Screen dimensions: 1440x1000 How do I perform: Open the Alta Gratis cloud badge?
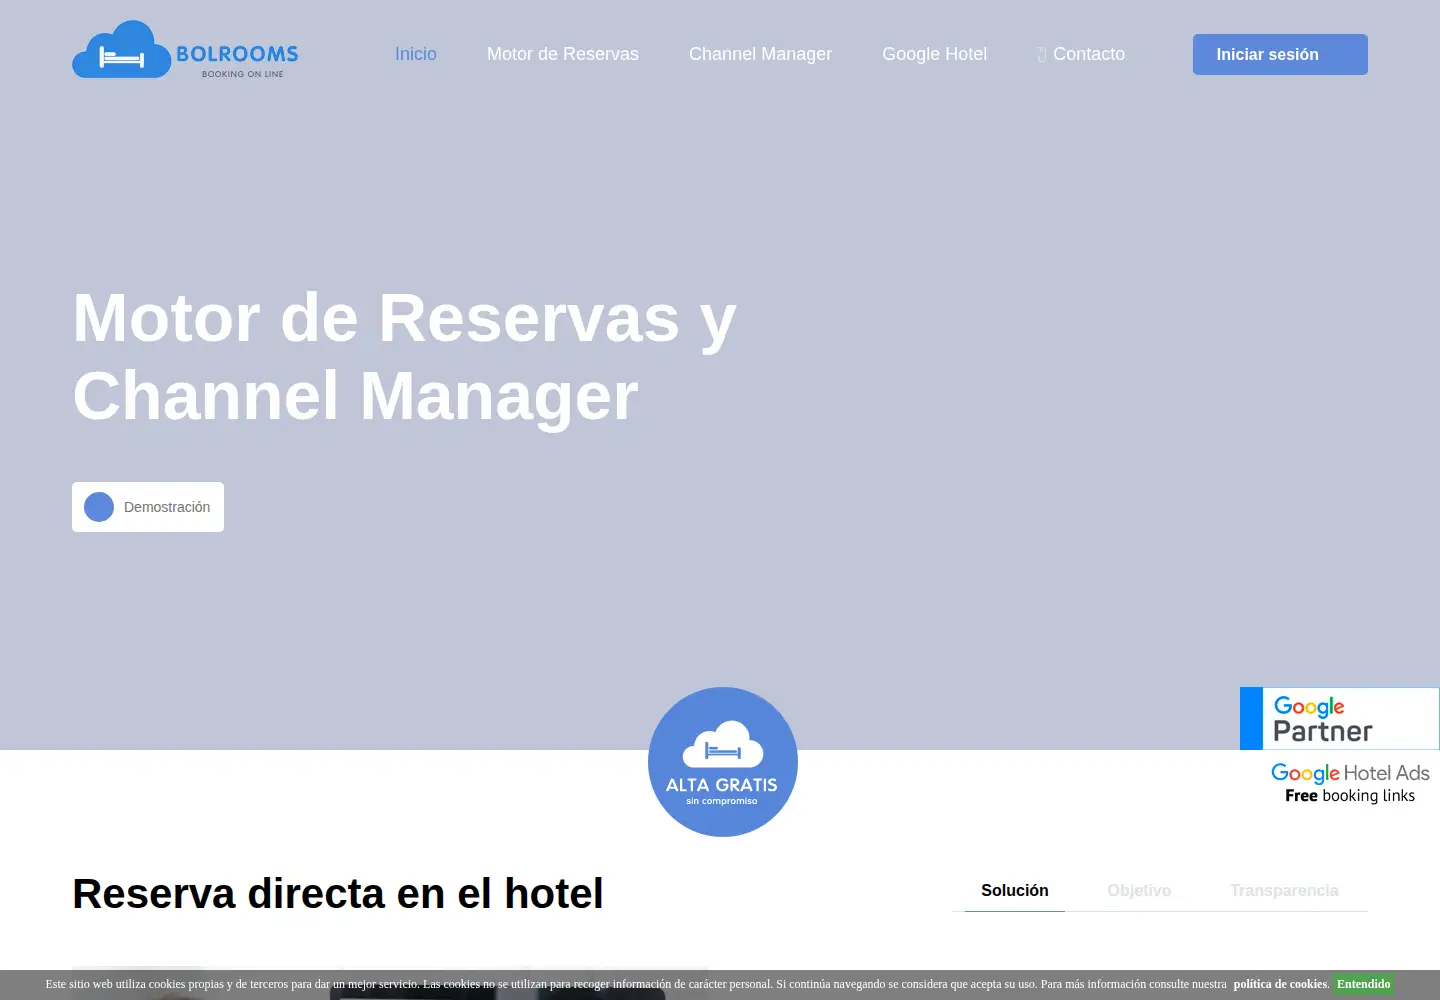click(x=723, y=762)
